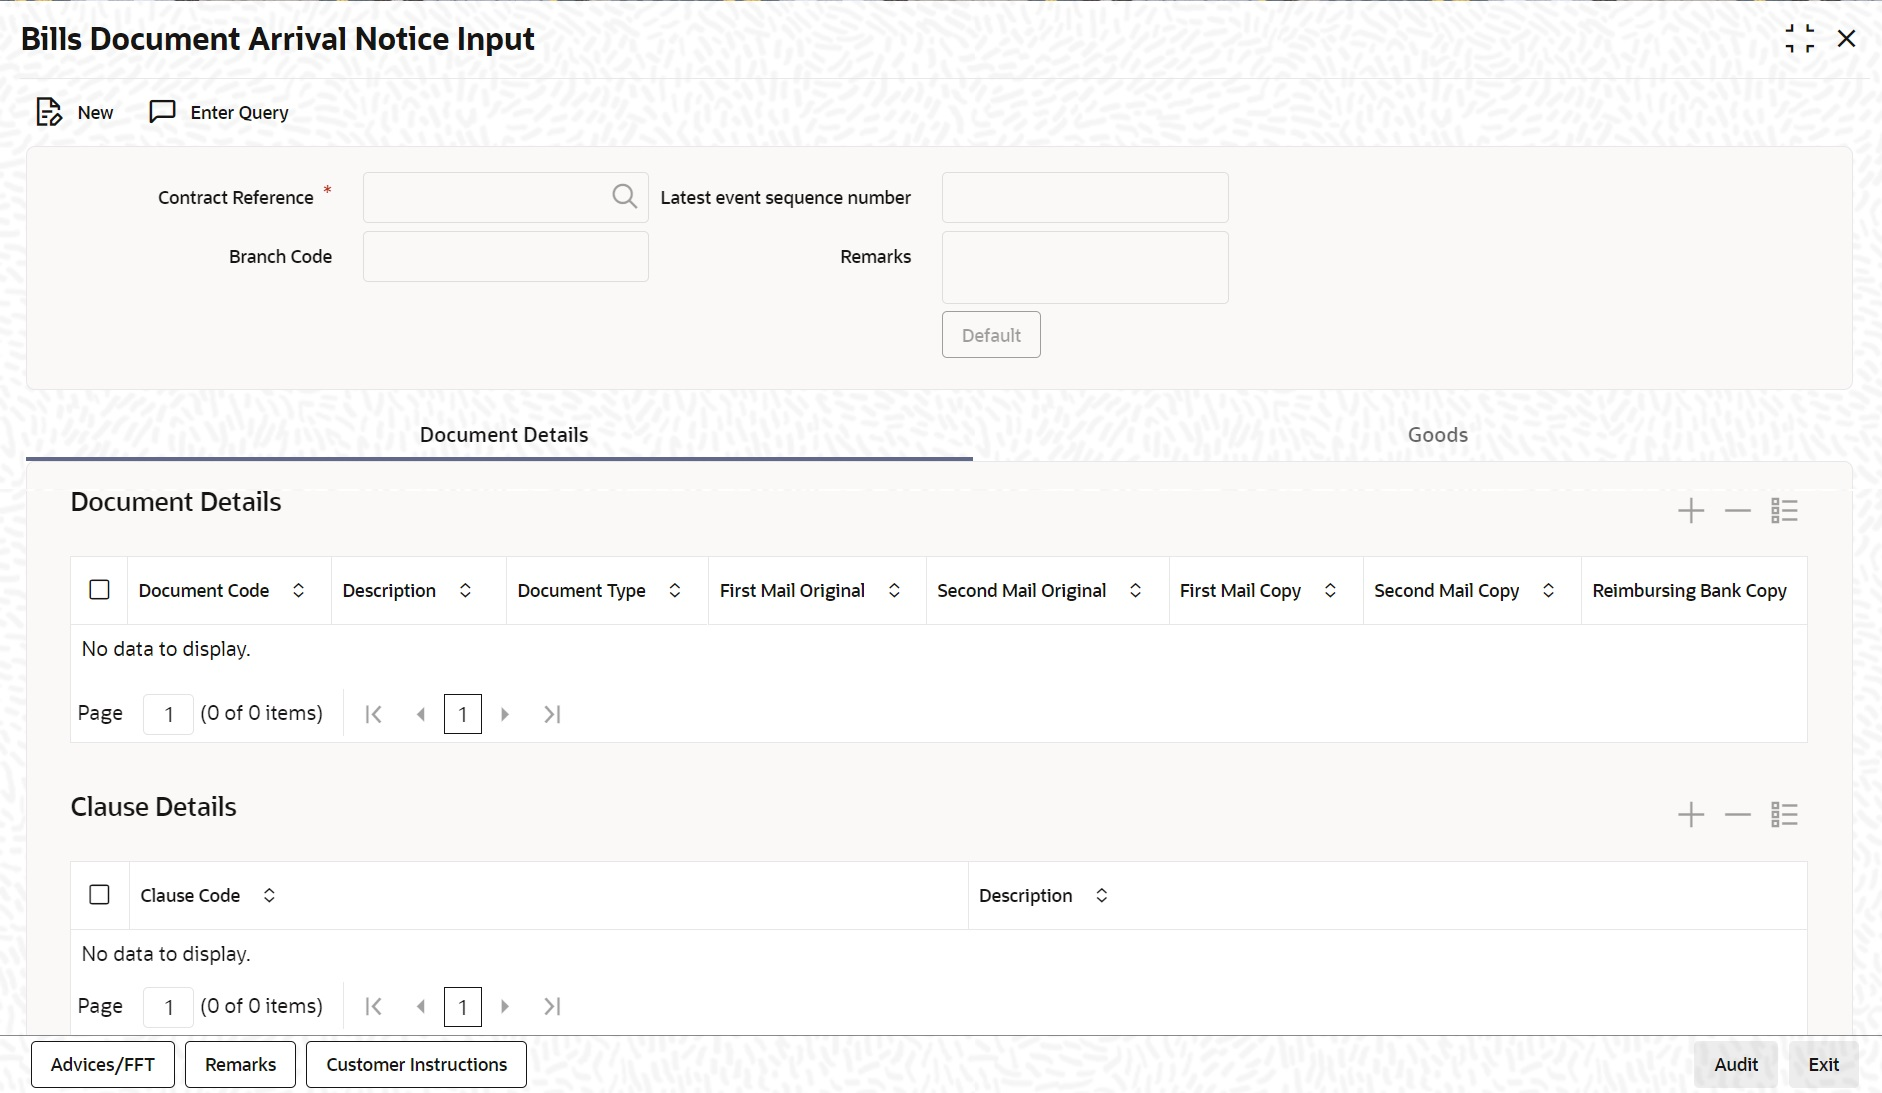Add a row to Document Details

1691,511
